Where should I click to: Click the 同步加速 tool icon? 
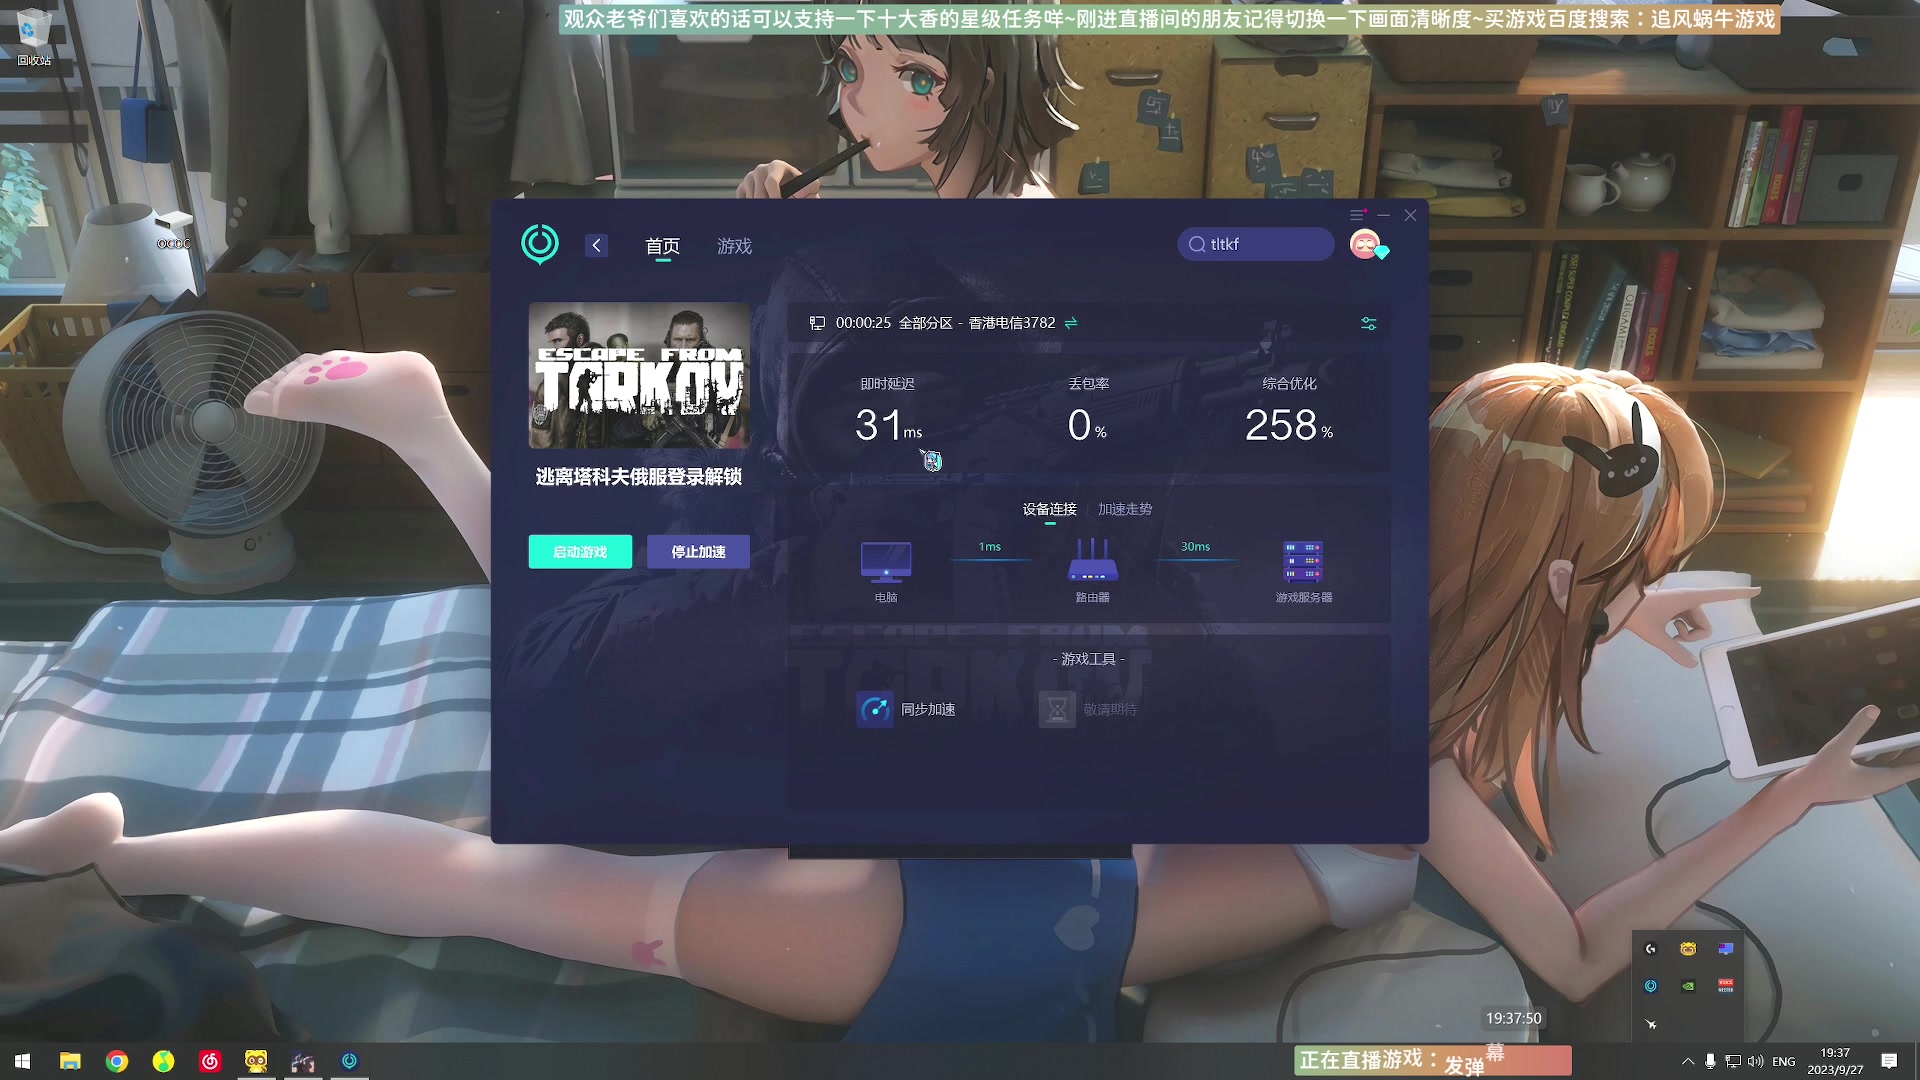point(875,709)
